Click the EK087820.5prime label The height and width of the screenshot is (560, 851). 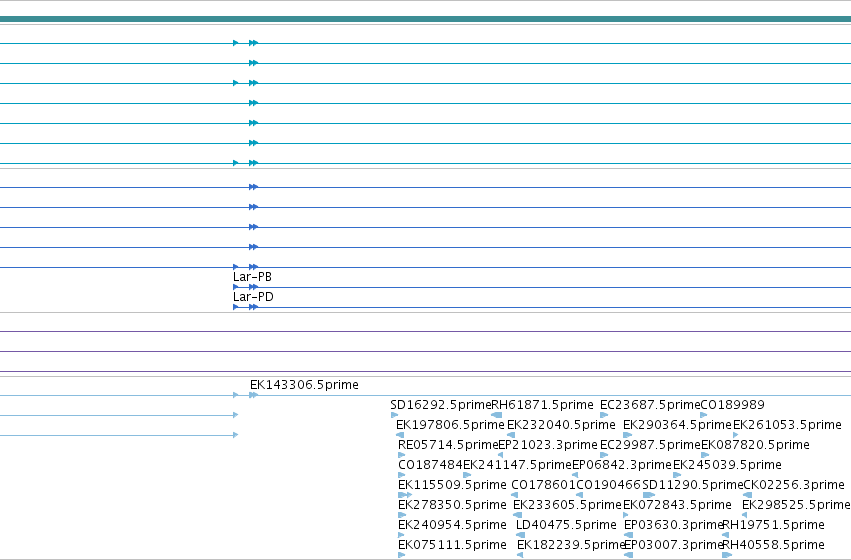click(x=755, y=445)
